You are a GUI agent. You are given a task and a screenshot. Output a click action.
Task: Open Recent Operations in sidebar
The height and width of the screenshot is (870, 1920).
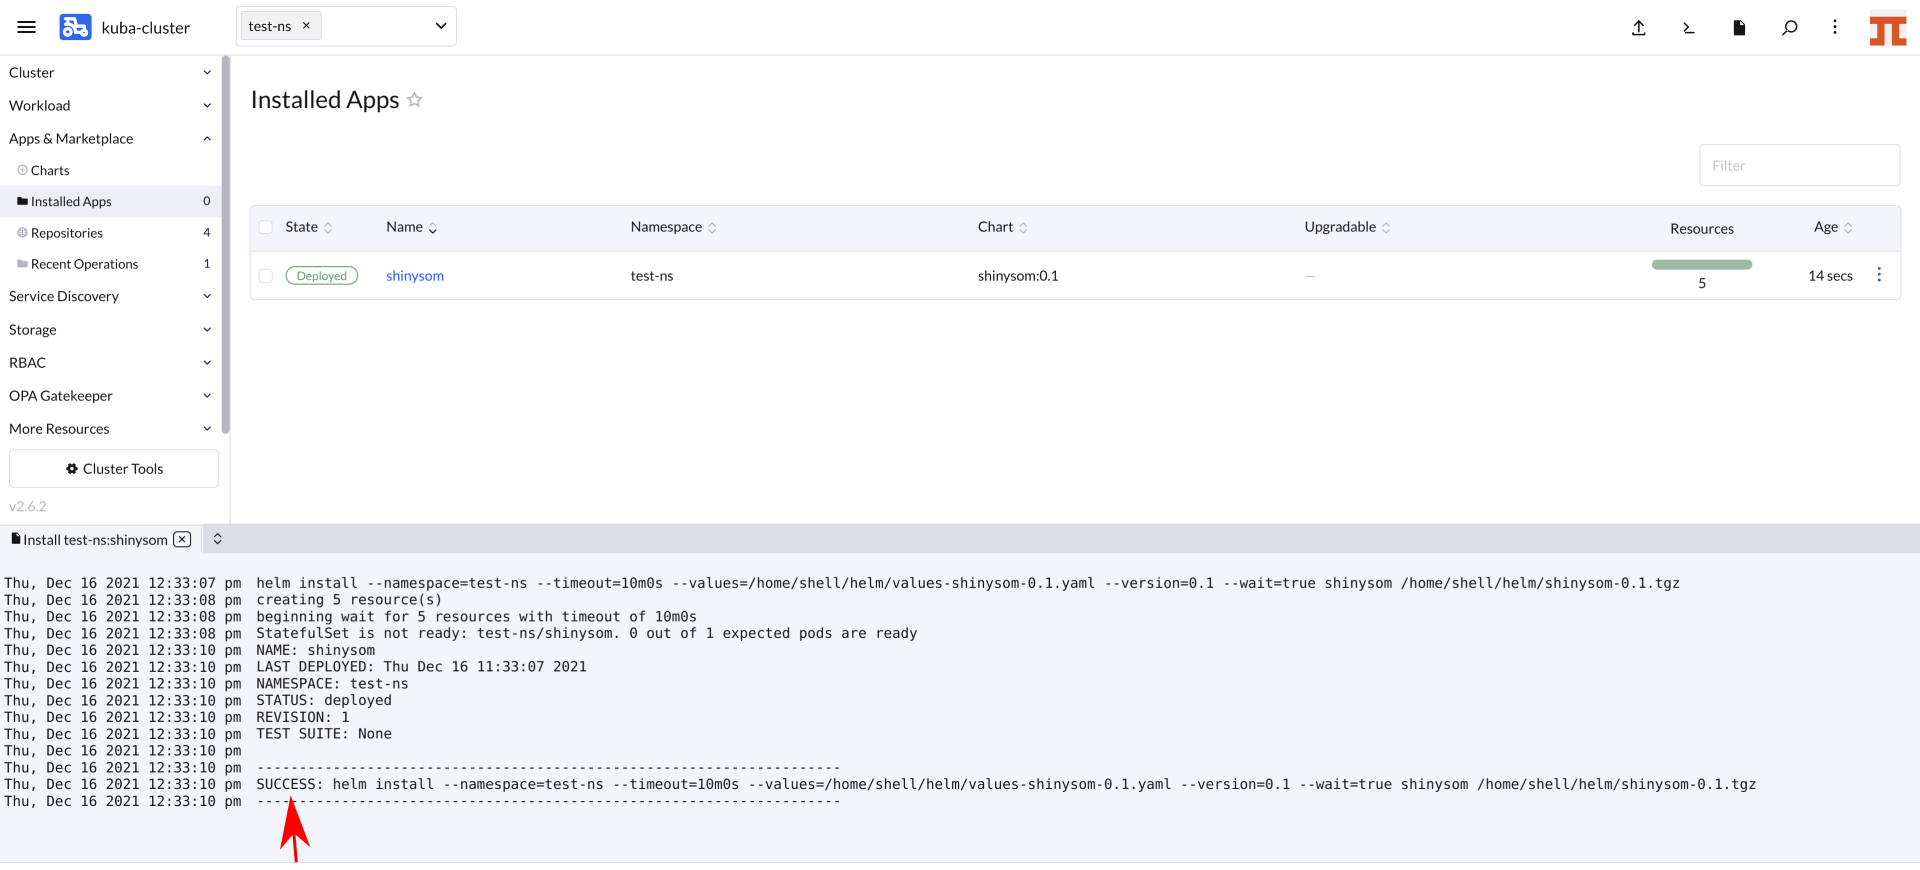coord(84,264)
